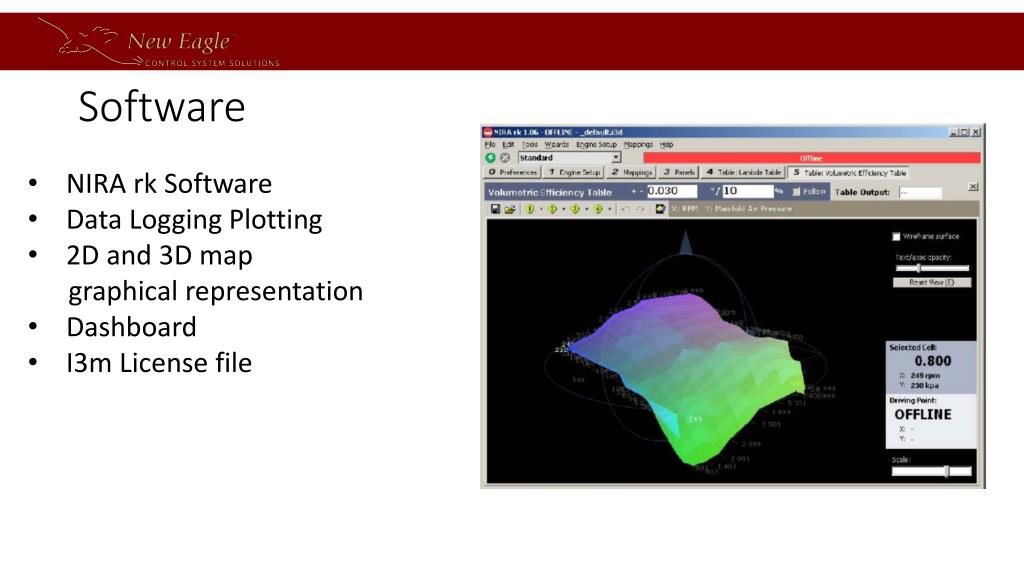
Task: Click the green preset 1 icon
Action: pos(530,209)
